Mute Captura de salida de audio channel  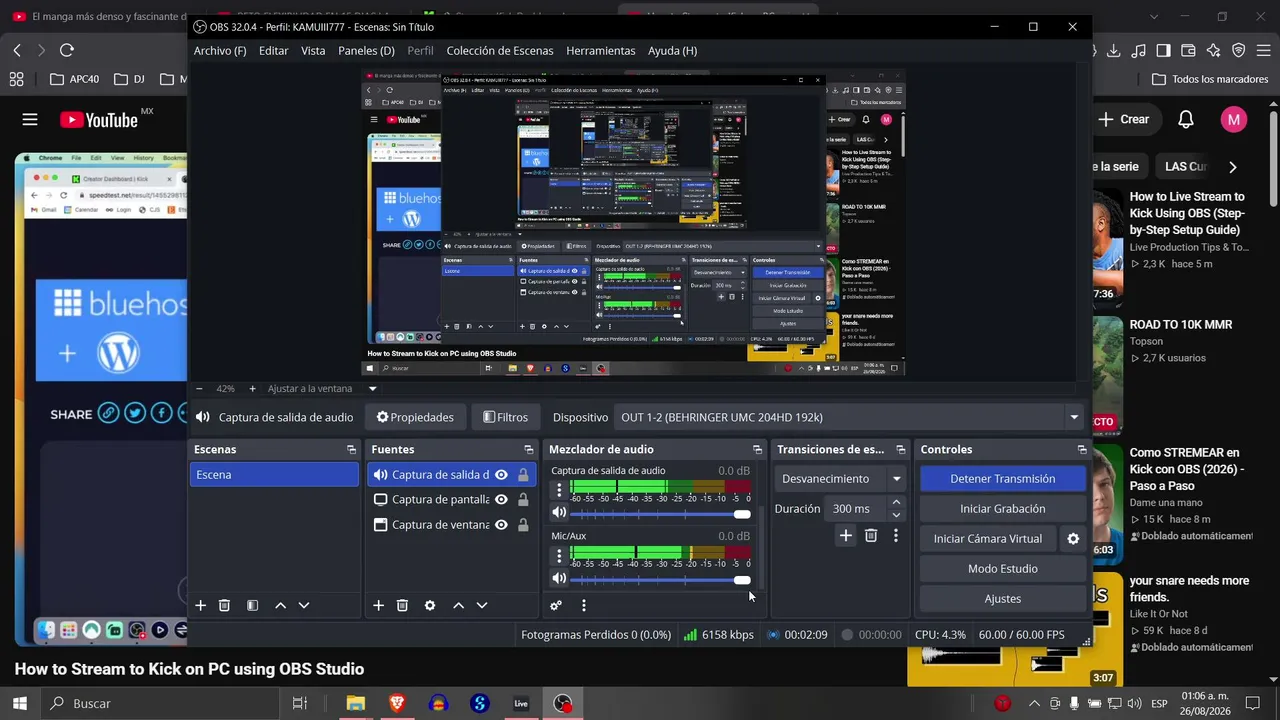(559, 513)
